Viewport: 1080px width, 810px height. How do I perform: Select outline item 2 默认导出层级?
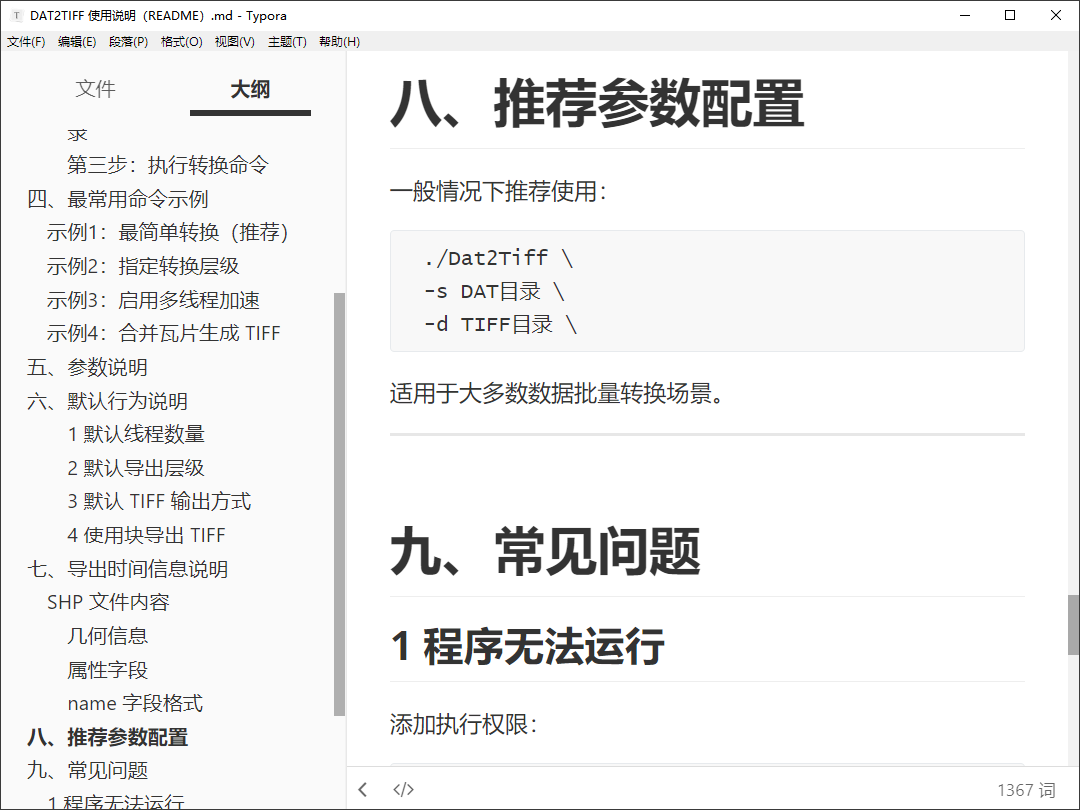tap(136, 468)
